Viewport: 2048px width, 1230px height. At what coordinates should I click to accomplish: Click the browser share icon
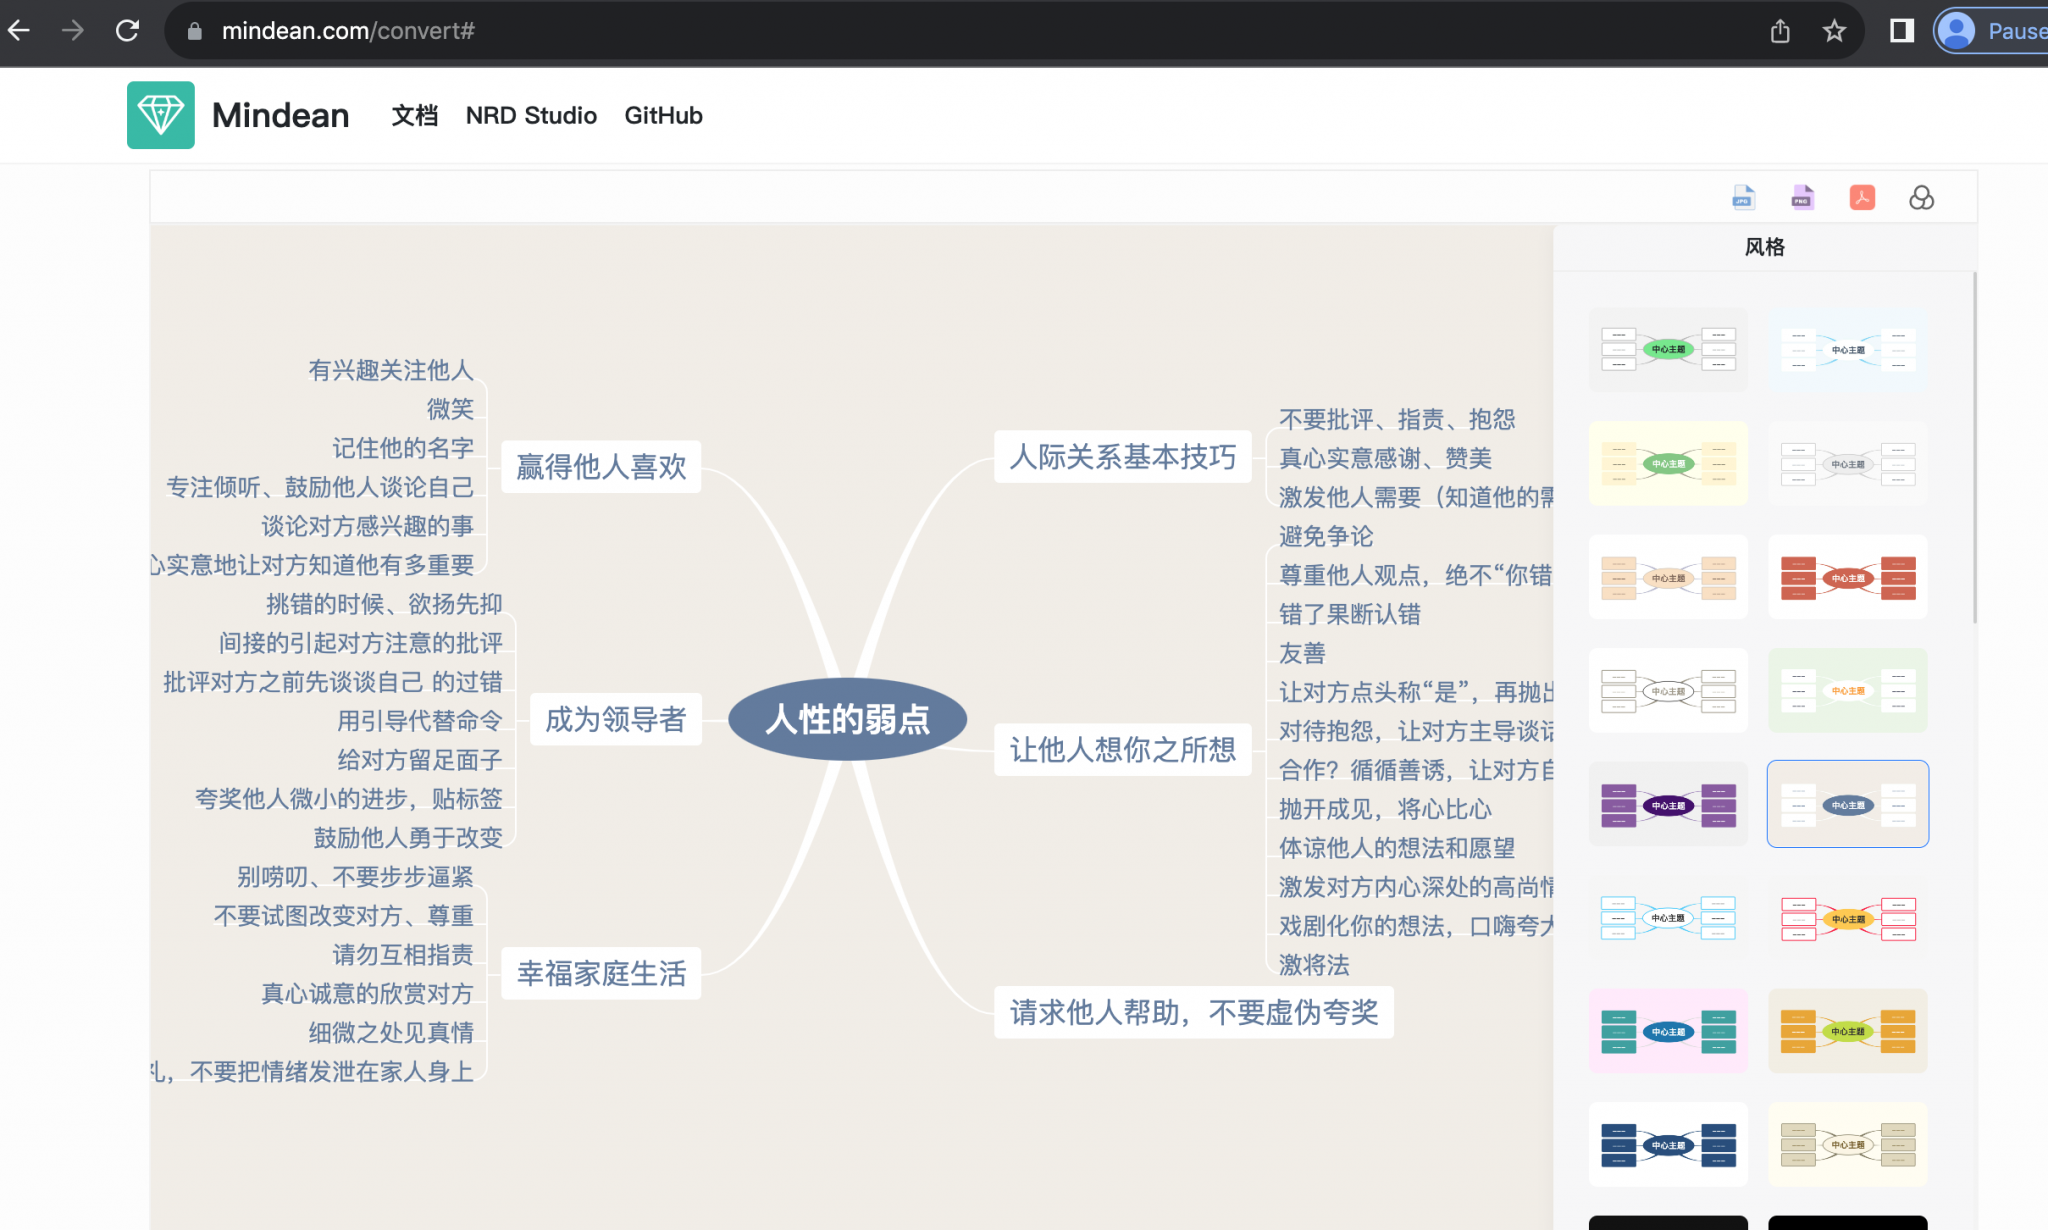pyautogui.click(x=1779, y=30)
